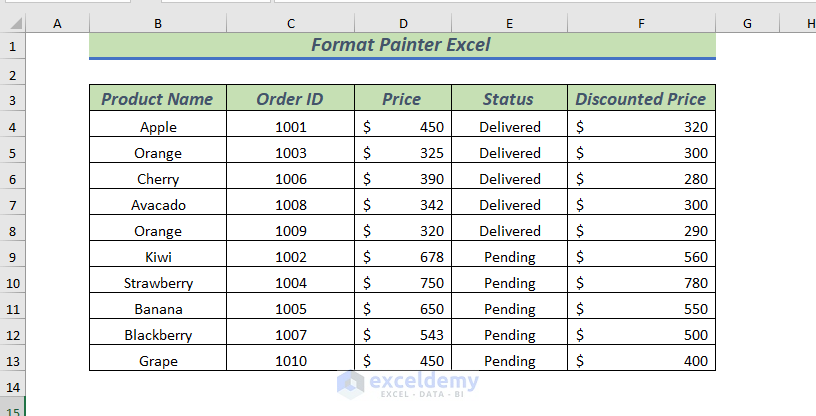The image size is (816, 416).
Task: Select the 'Order ID' header cell
Action: click(x=290, y=99)
